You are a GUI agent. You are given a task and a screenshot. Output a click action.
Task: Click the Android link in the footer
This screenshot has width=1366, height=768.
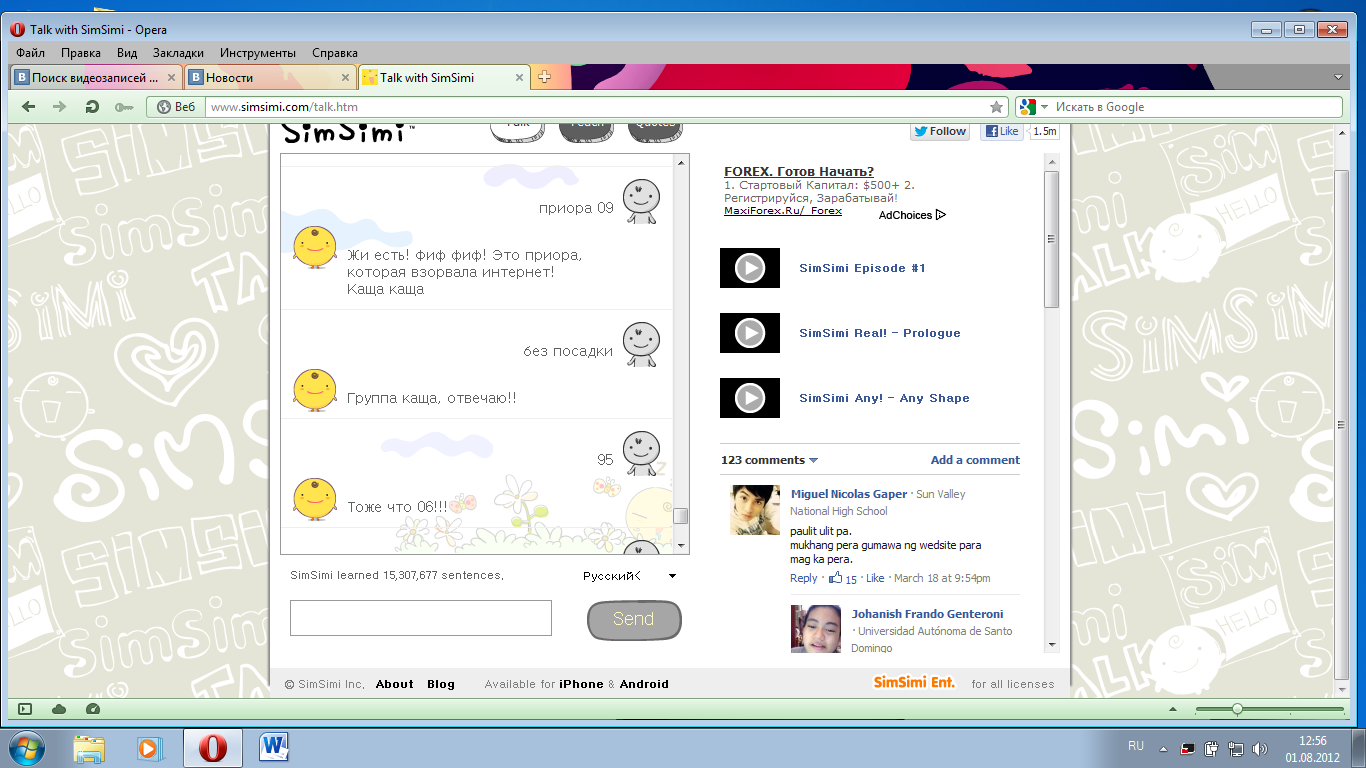tap(644, 684)
